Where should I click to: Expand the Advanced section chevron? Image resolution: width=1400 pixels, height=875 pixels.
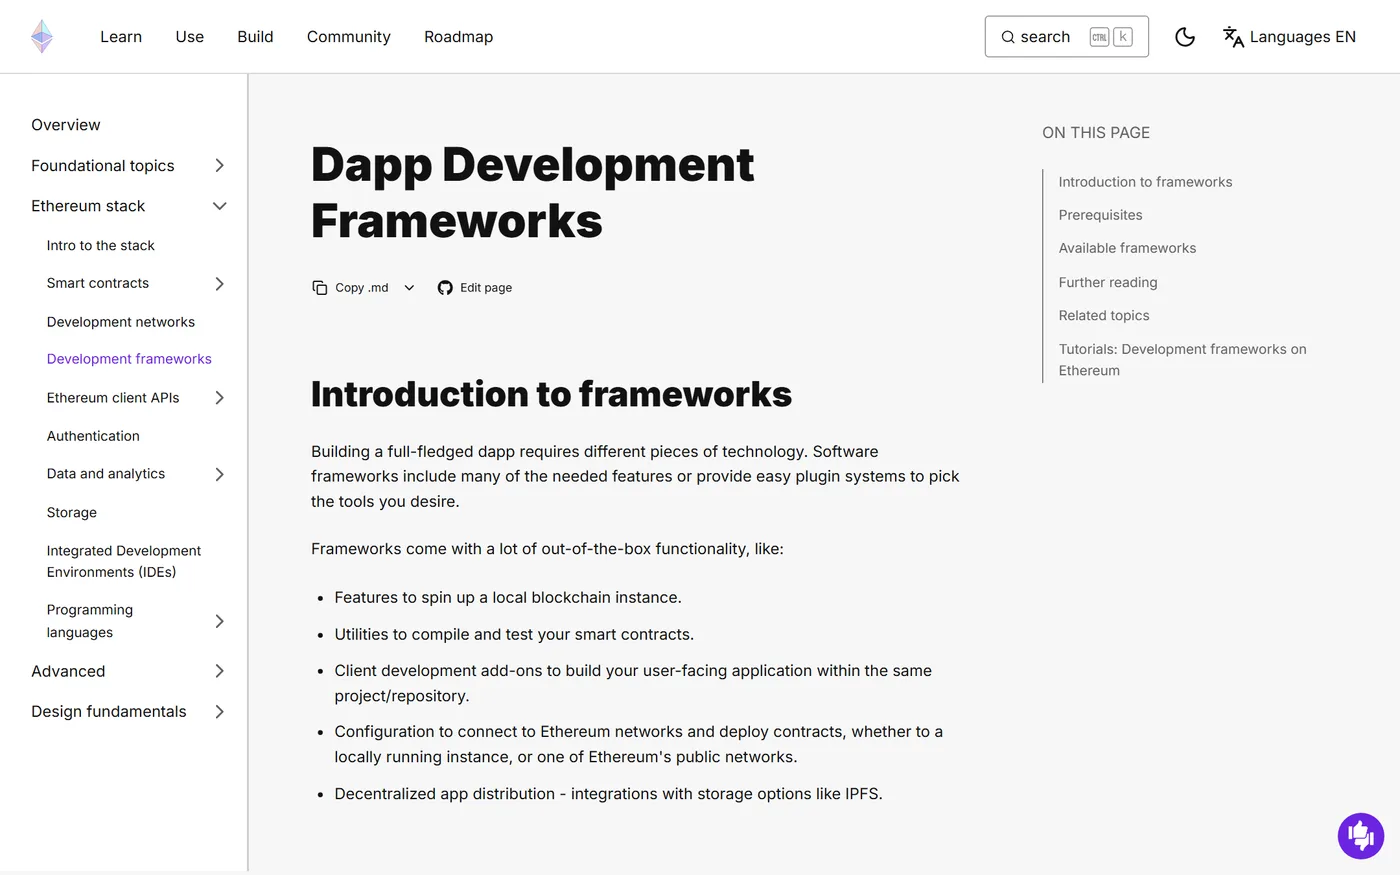click(x=220, y=672)
